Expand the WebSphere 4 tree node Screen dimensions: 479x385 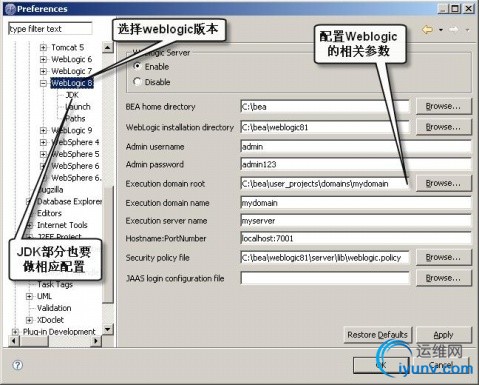43,142
